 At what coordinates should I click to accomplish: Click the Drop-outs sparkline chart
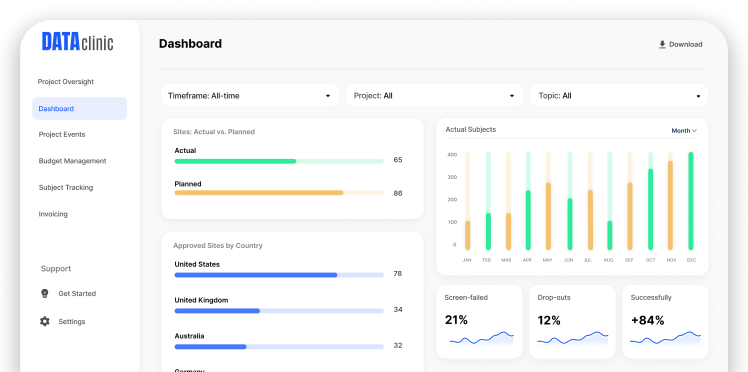[572, 338]
